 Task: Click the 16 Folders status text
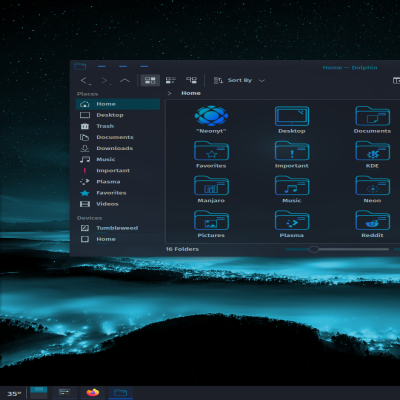pyautogui.click(x=182, y=249)
